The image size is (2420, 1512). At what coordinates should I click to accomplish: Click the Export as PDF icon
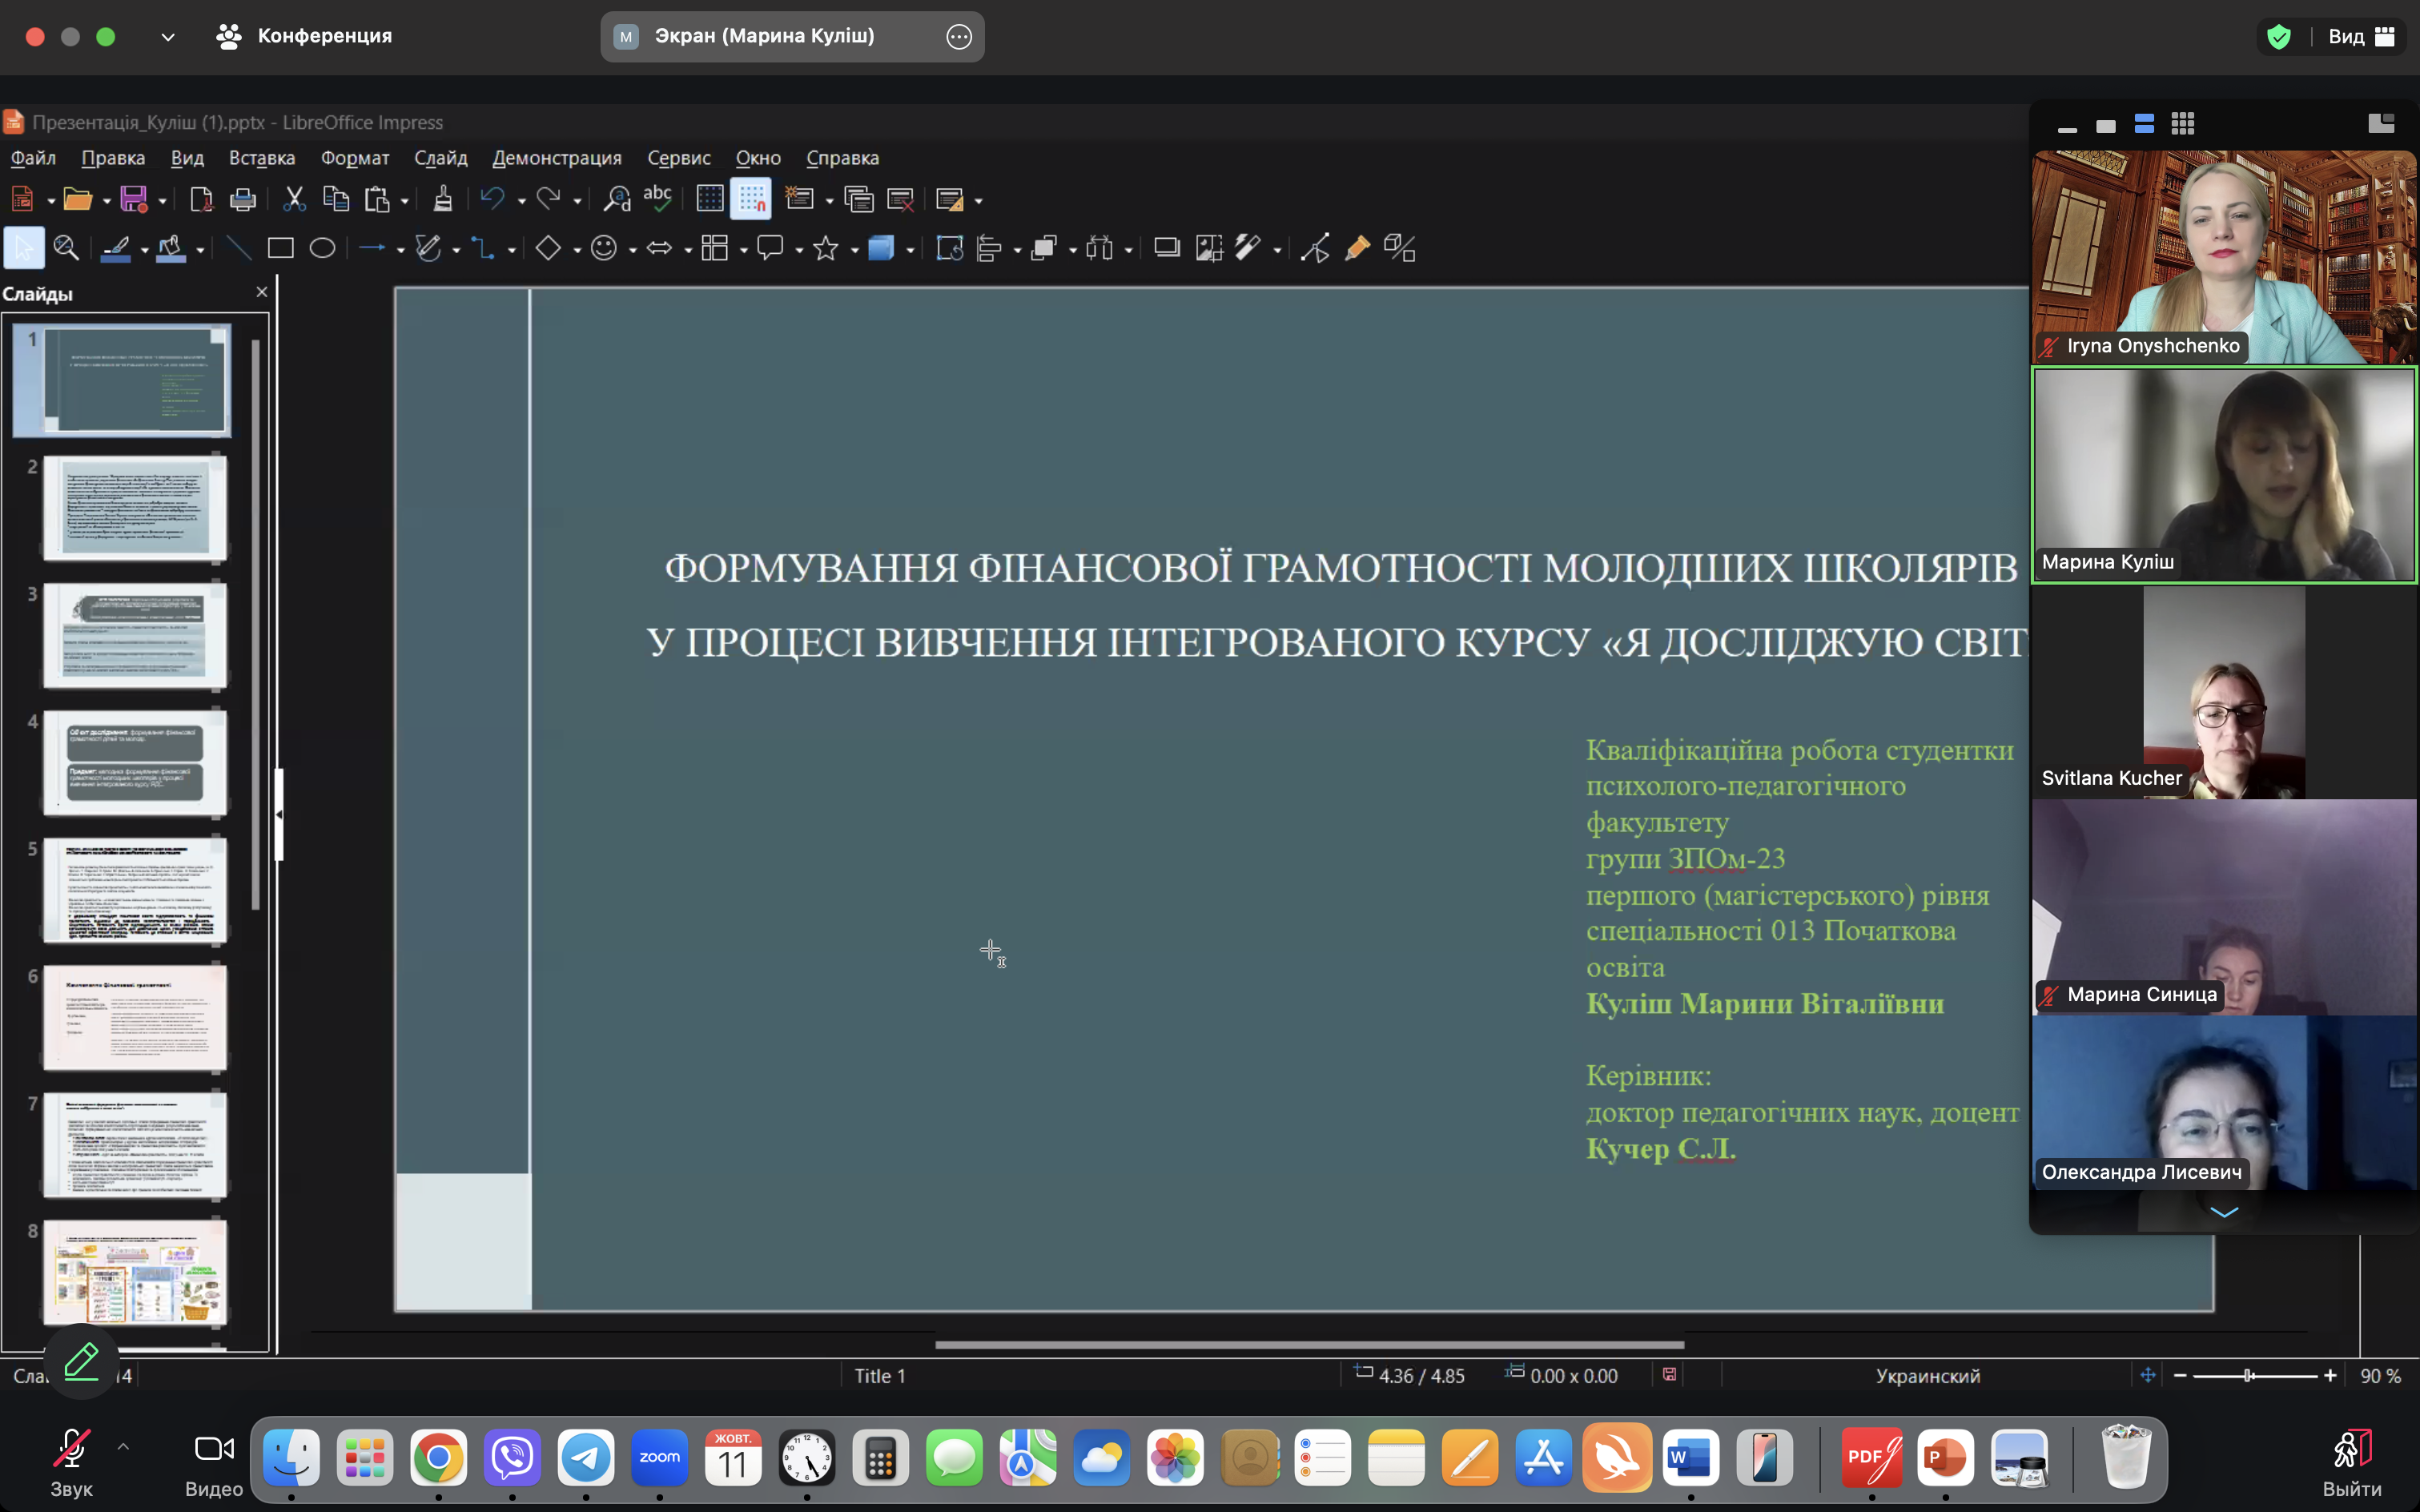pyautogui.click(x=201, y=199)
